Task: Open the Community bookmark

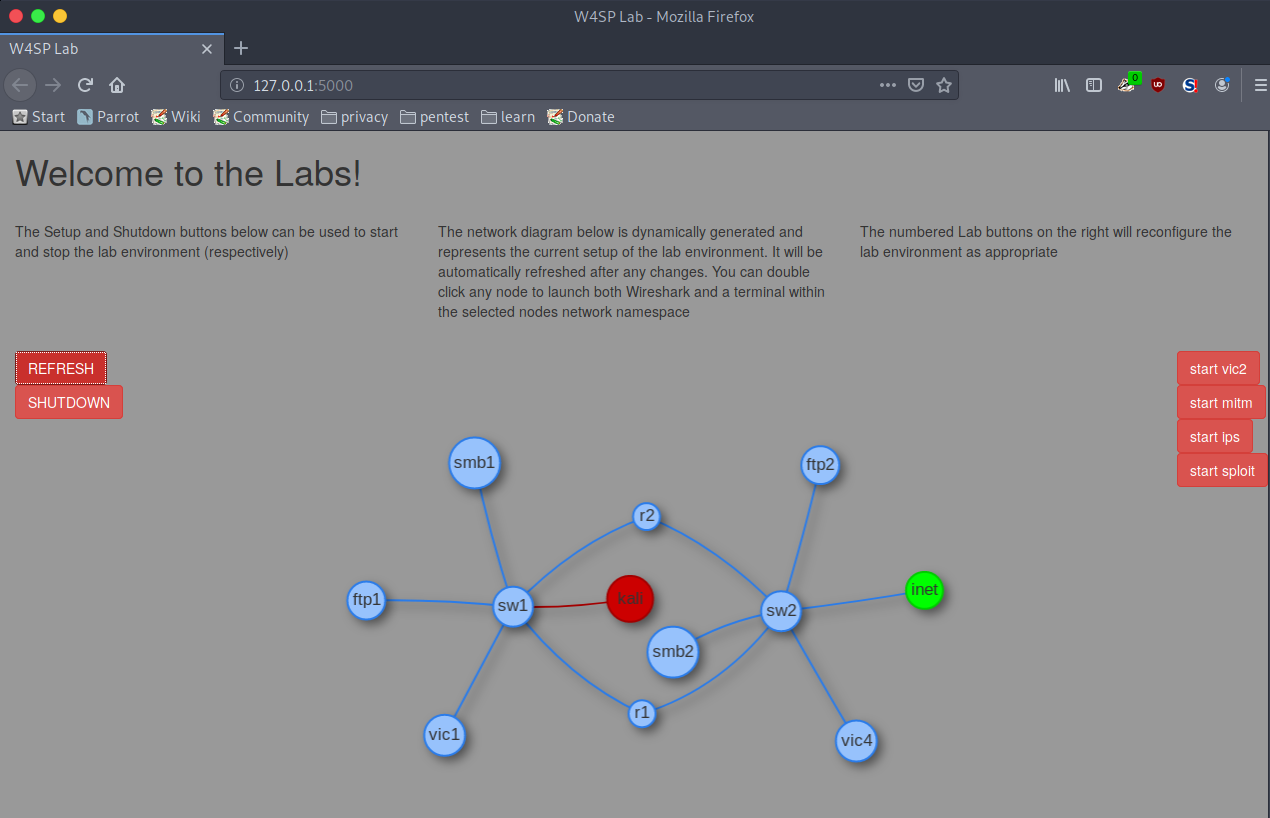Action: point(261,117)
